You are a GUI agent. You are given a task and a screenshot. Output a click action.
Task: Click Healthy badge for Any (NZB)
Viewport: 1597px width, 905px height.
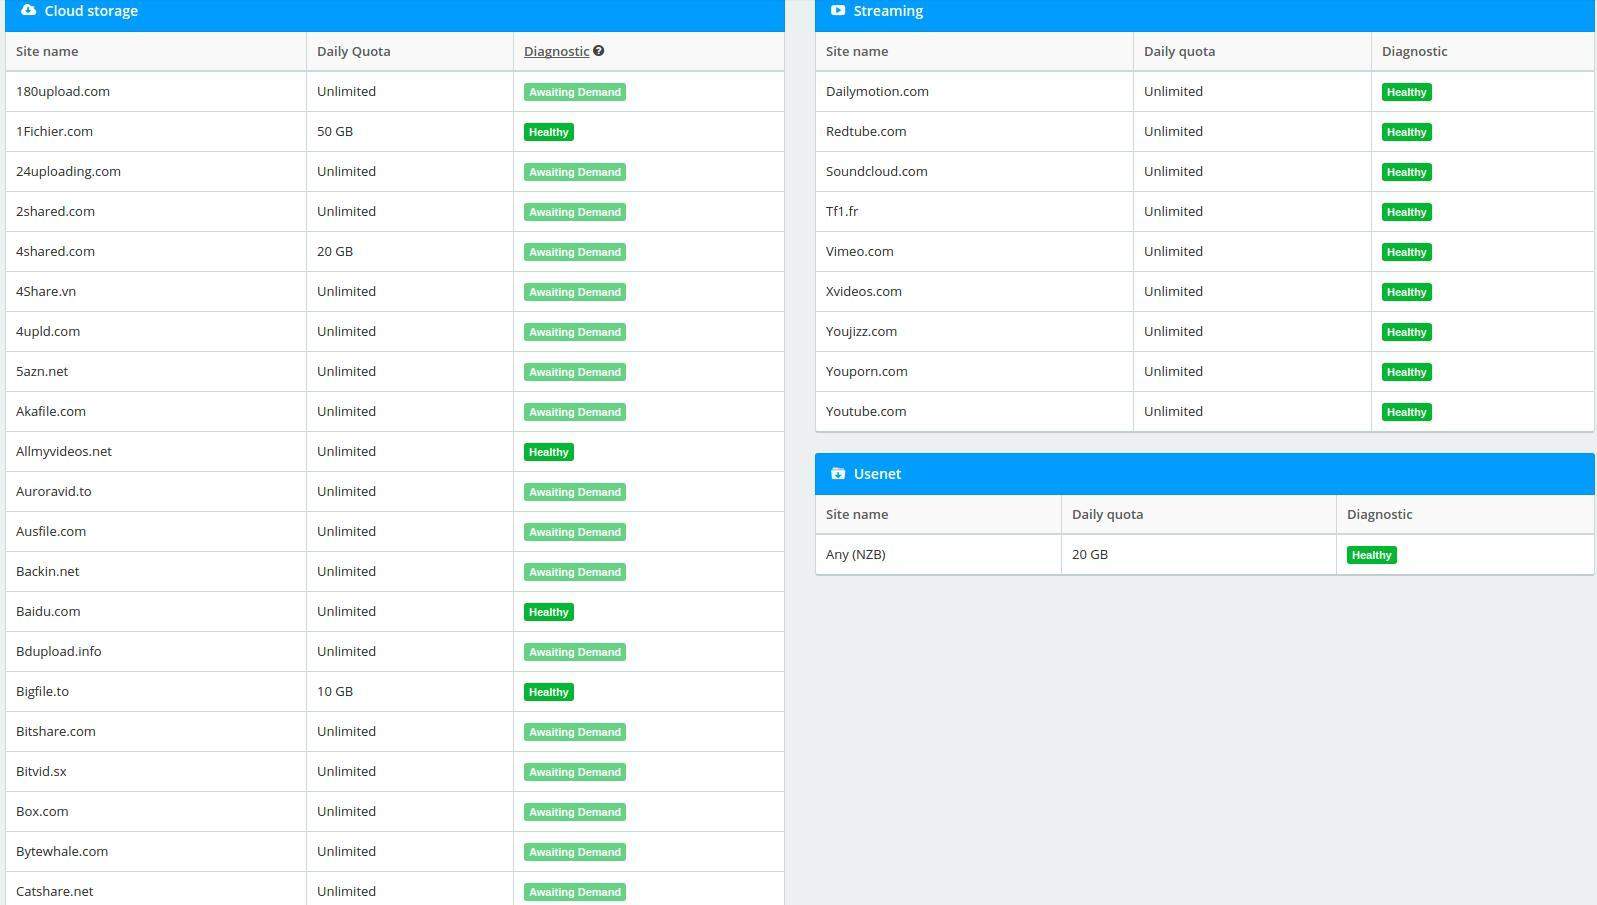click(x=1372, y=555)
